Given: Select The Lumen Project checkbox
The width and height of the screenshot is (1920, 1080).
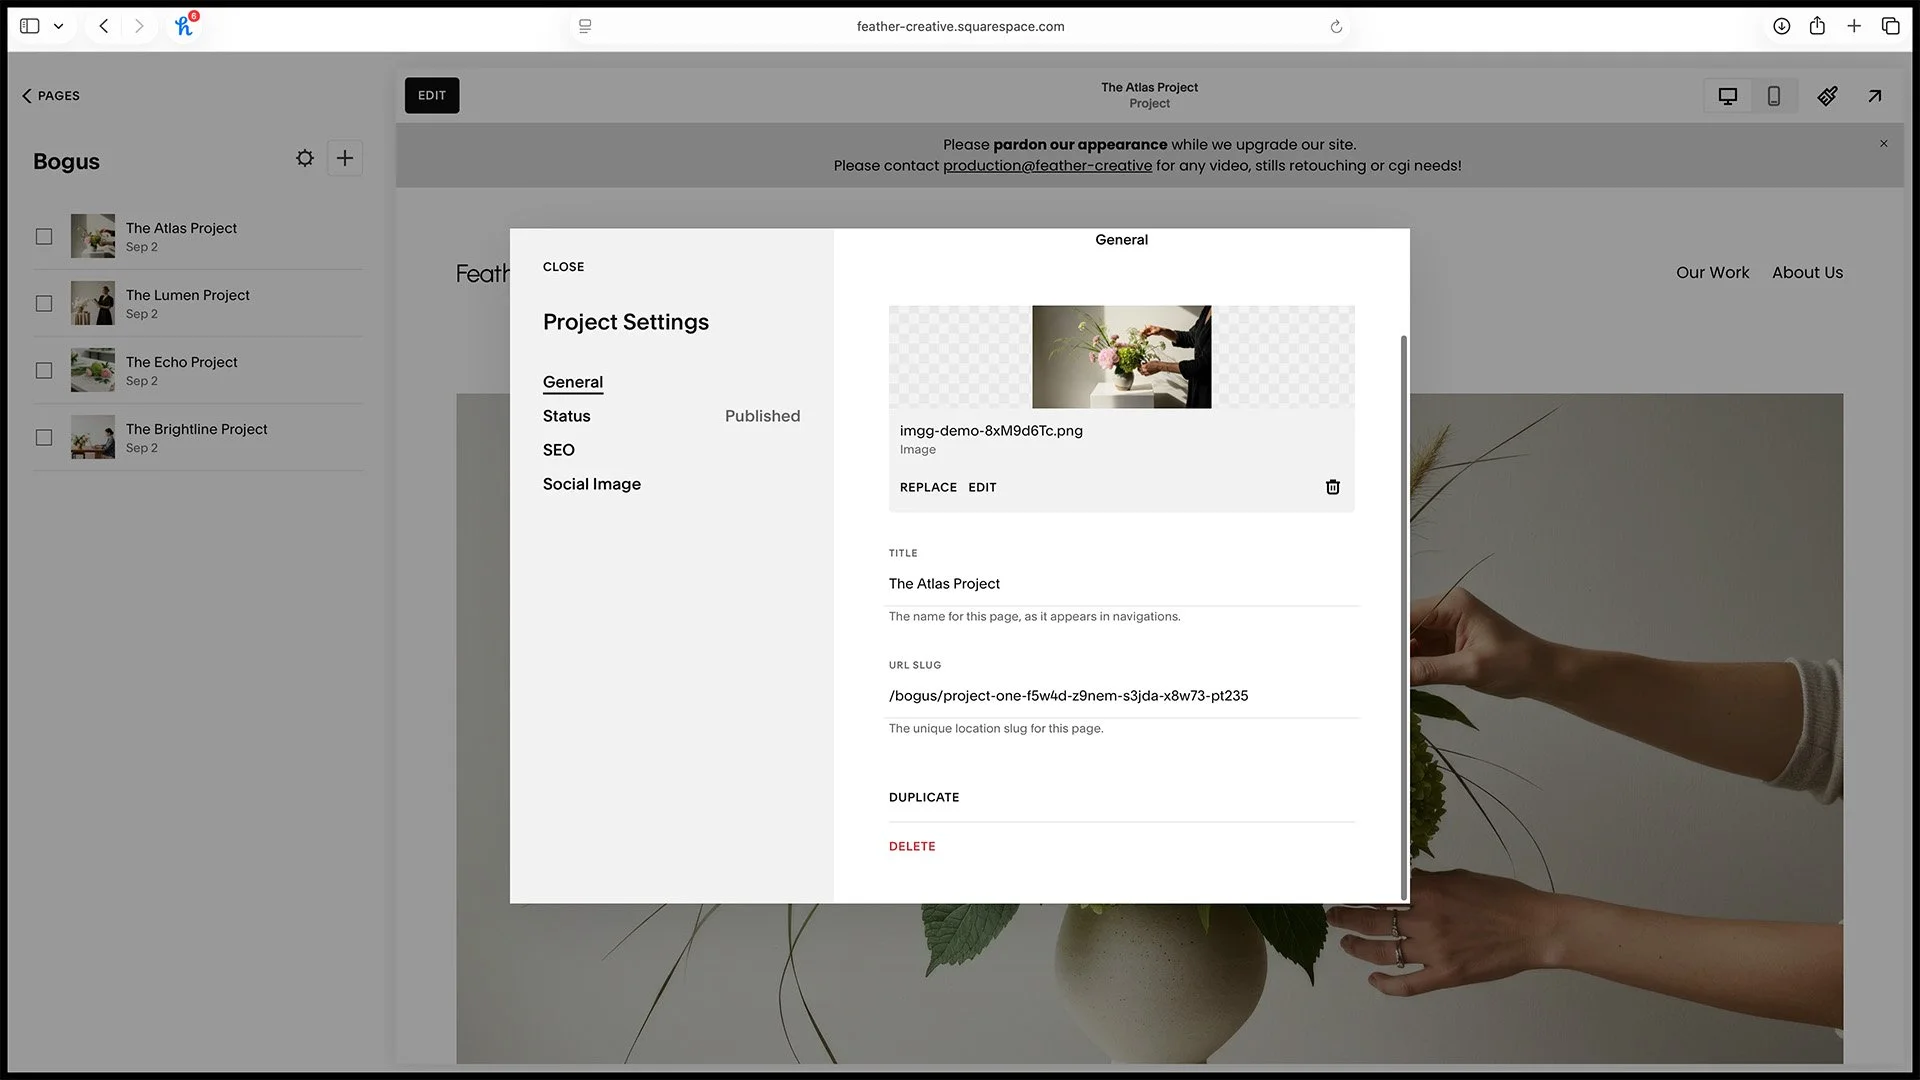Looking at the screenshot, I should tap(44, 304).
